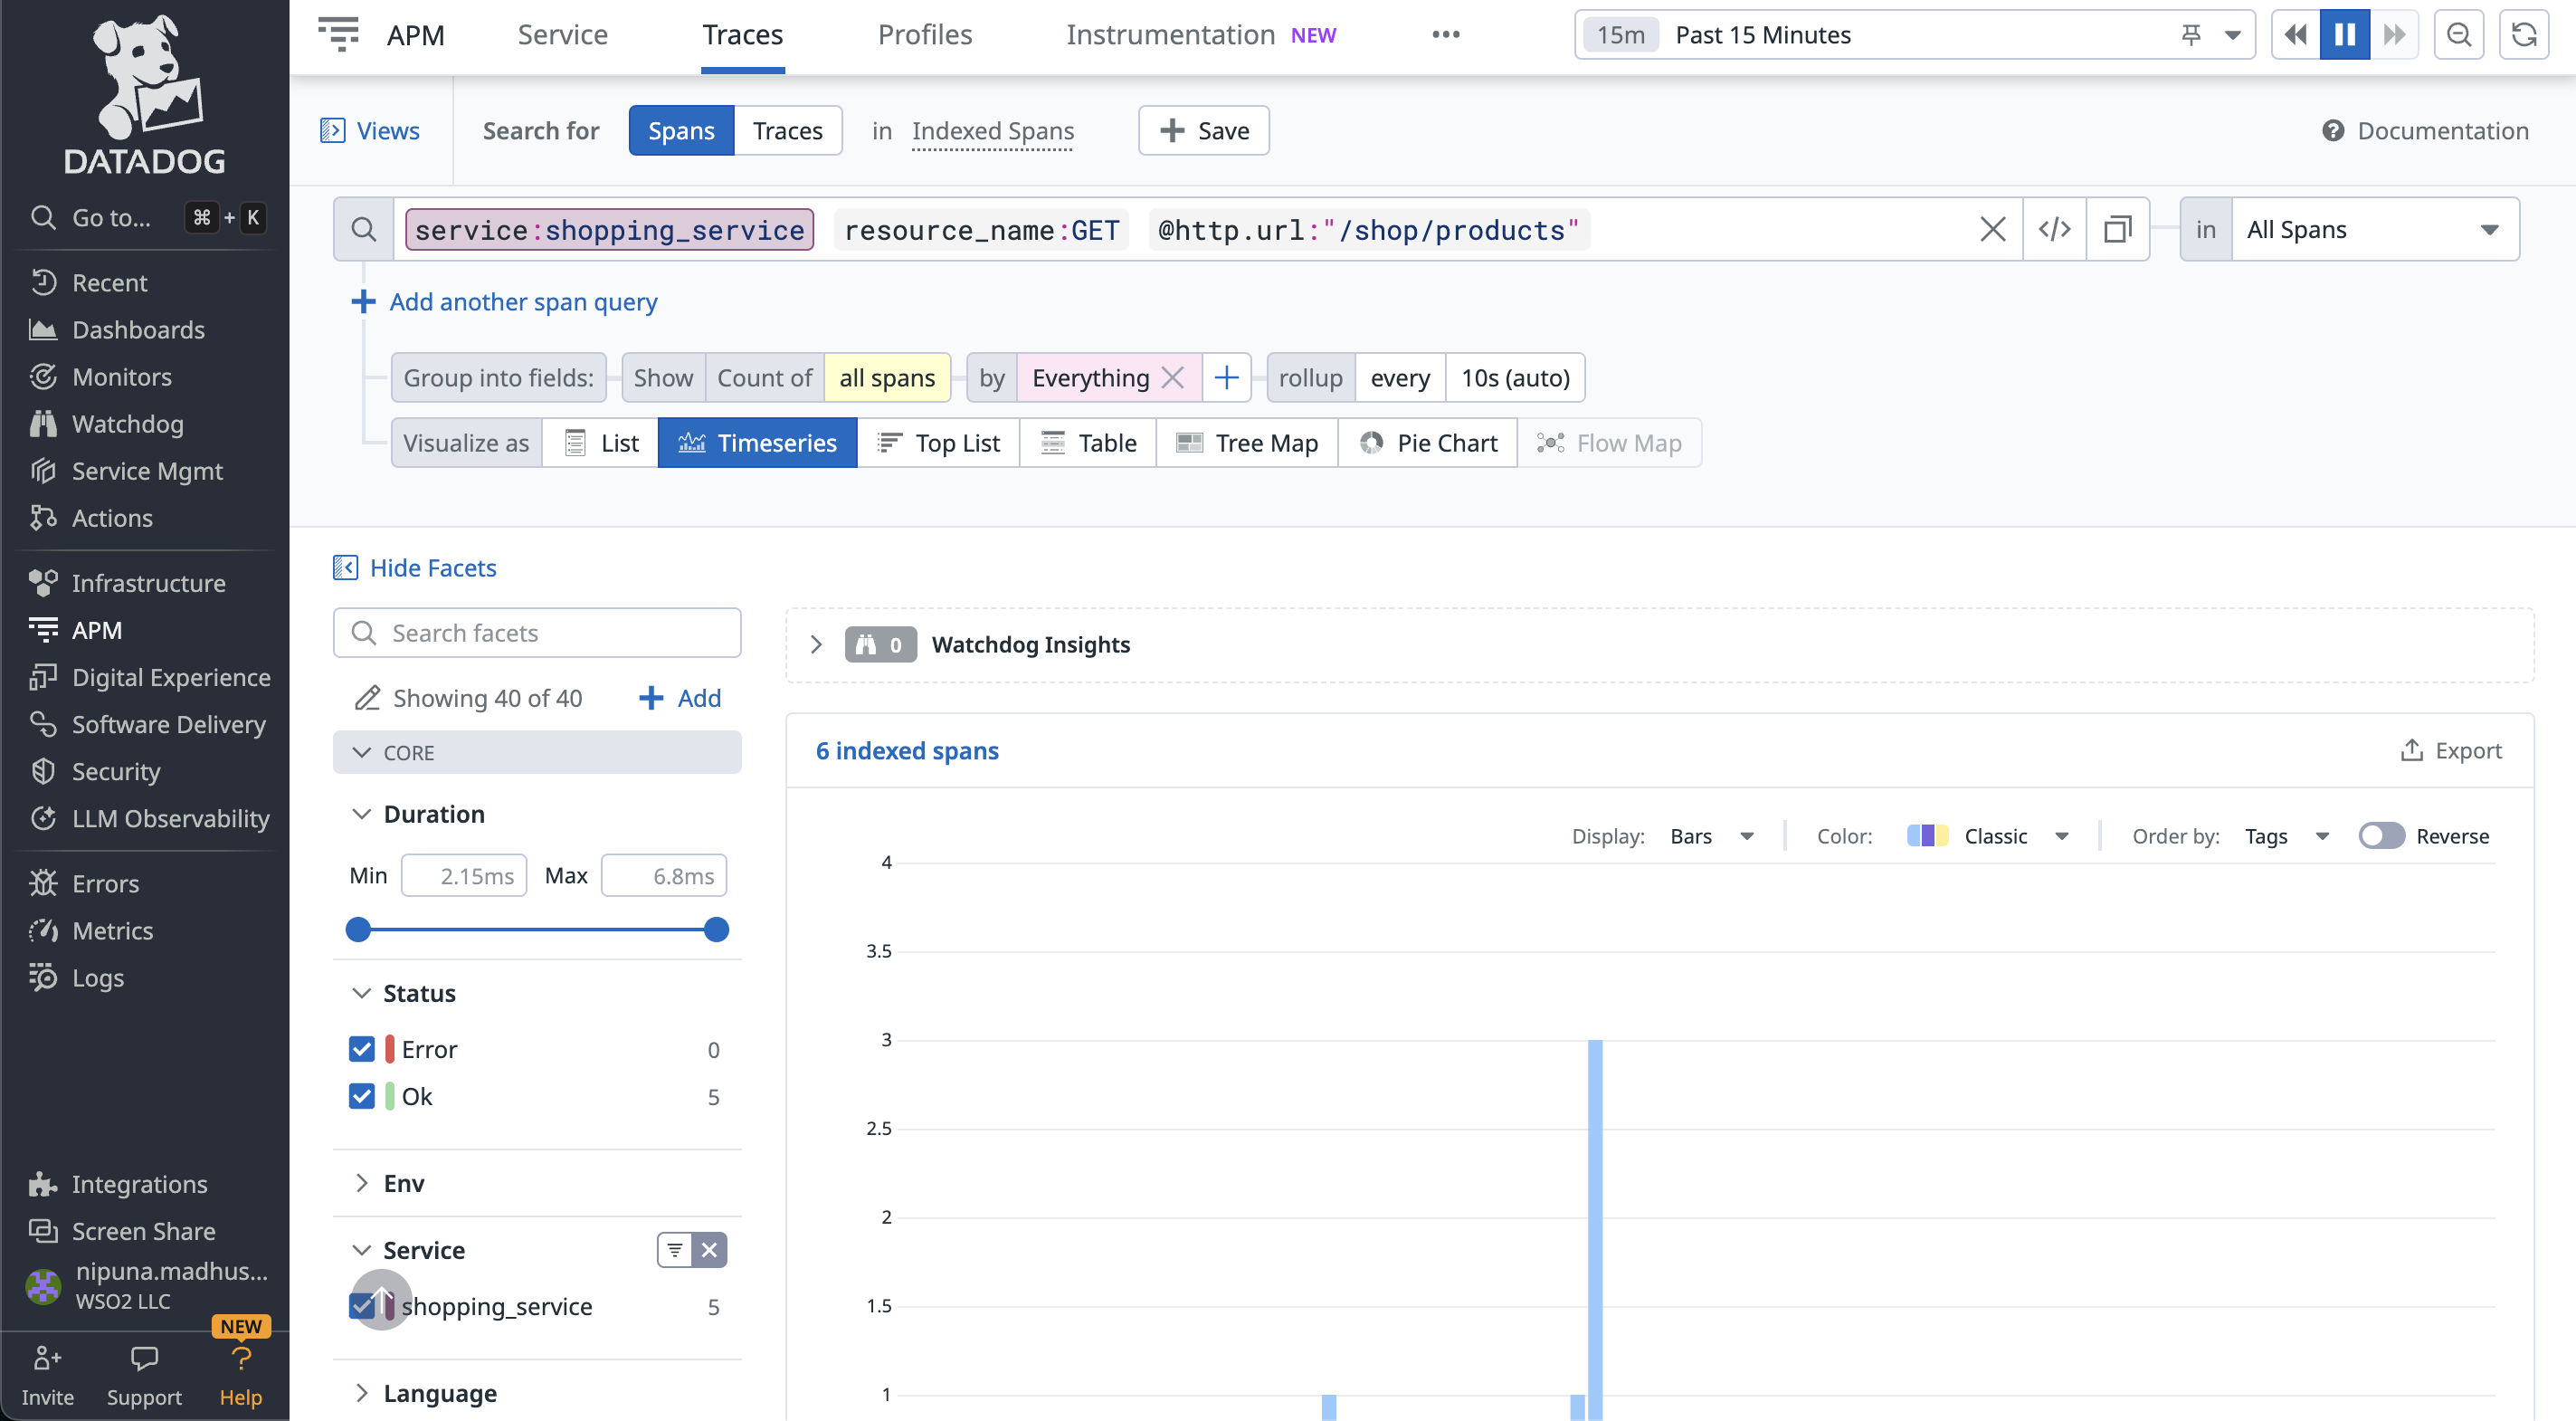Image resolution: width=2576 pixels, height=1421 pixels.
Task: Expand the Env facet
Action: tap(390, 1183)
